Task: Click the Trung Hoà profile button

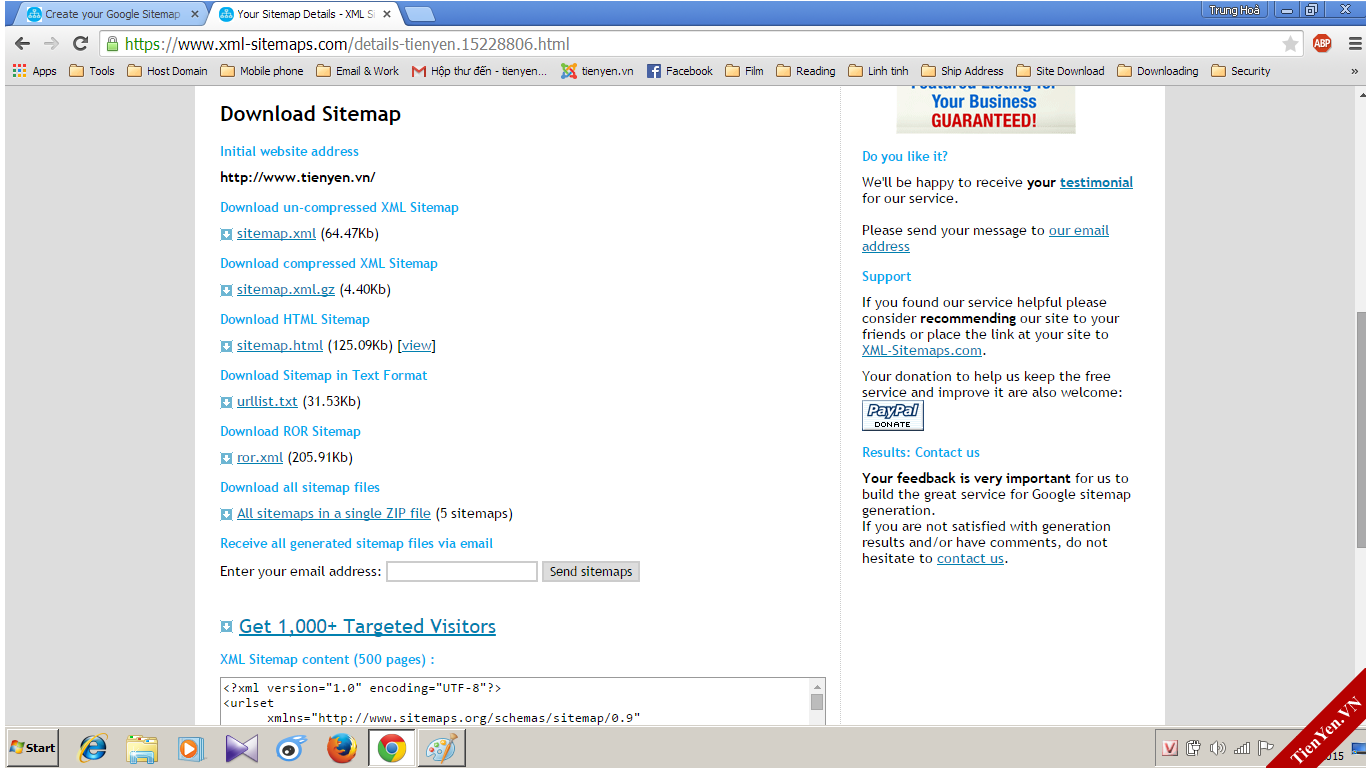Action: [1236, 10]
